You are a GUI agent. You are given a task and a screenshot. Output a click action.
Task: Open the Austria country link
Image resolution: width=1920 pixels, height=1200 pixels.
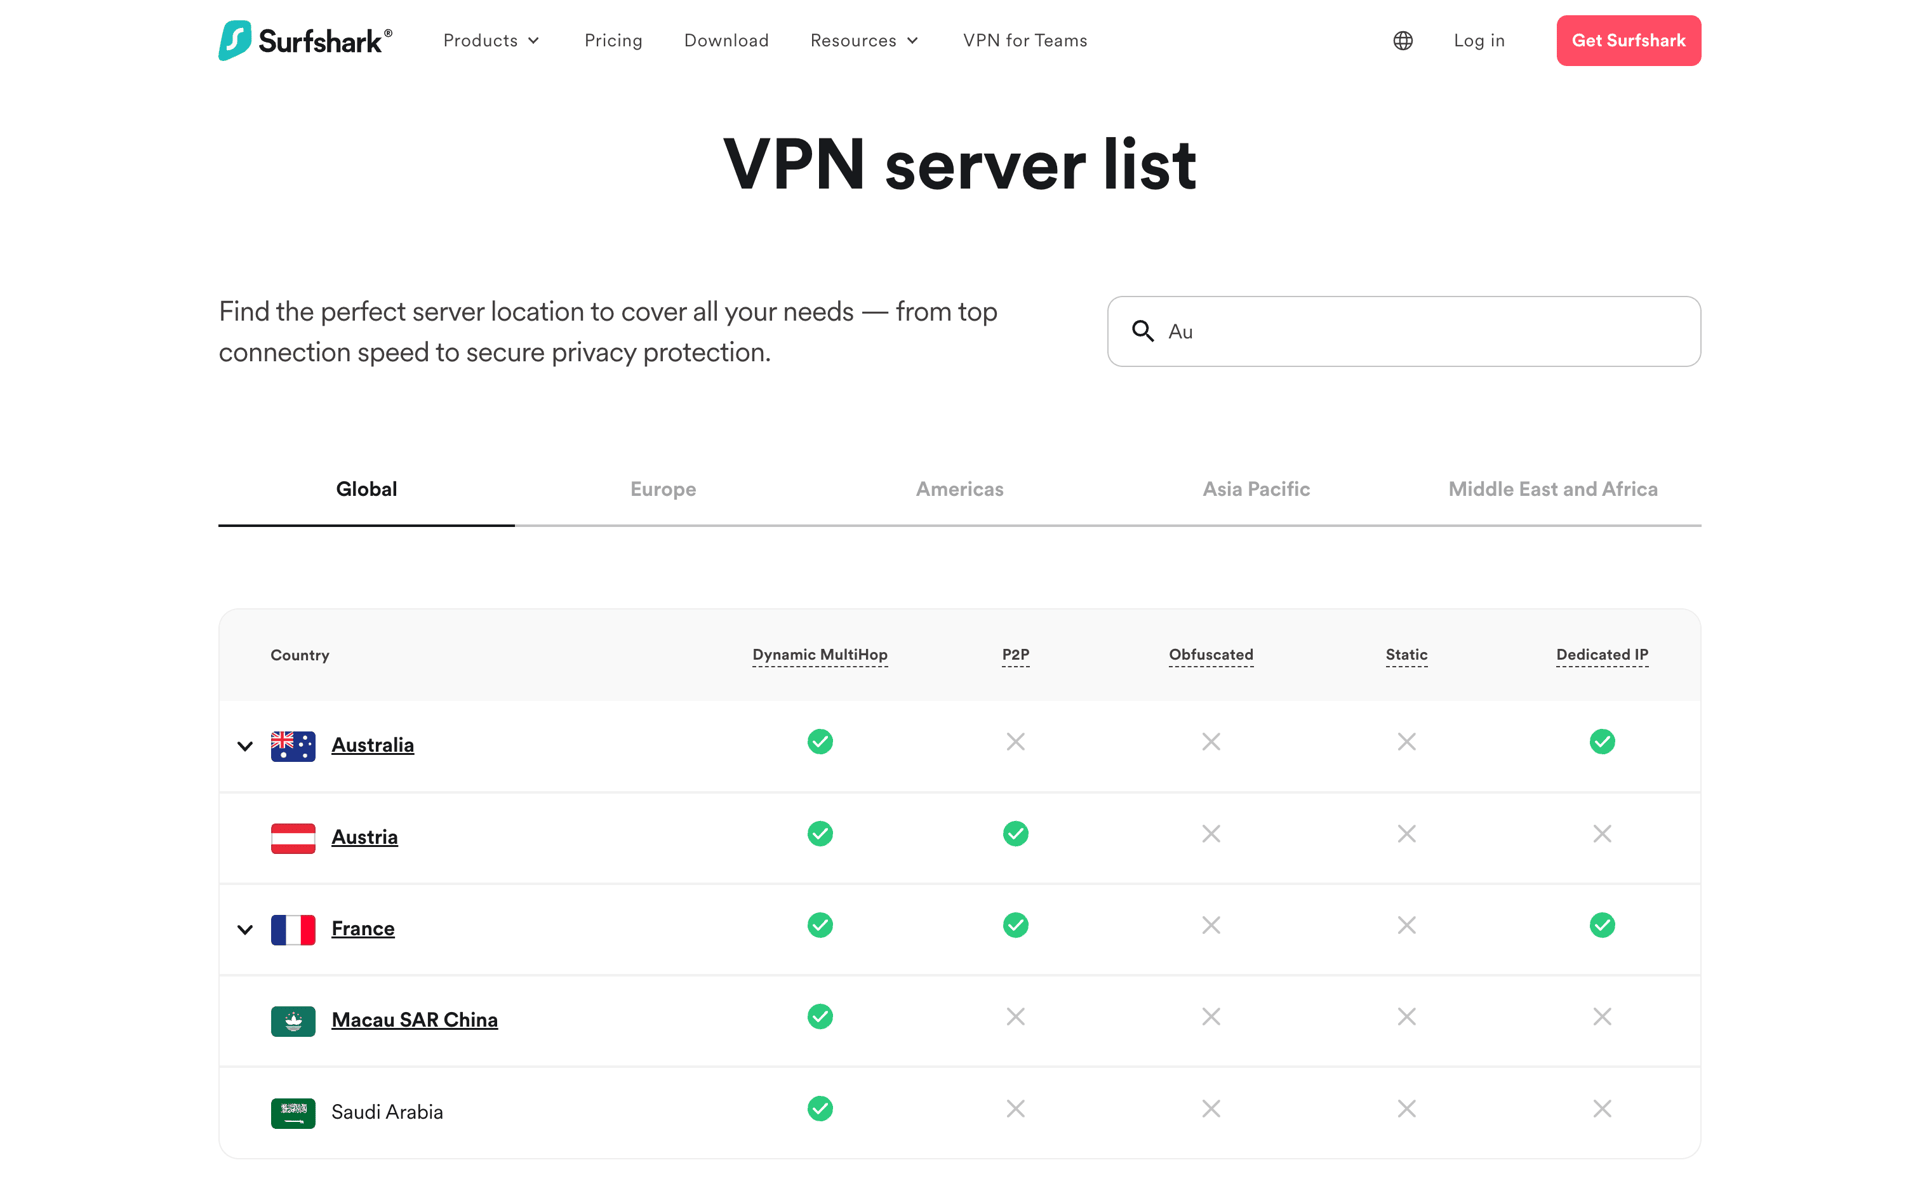(365, 838)
